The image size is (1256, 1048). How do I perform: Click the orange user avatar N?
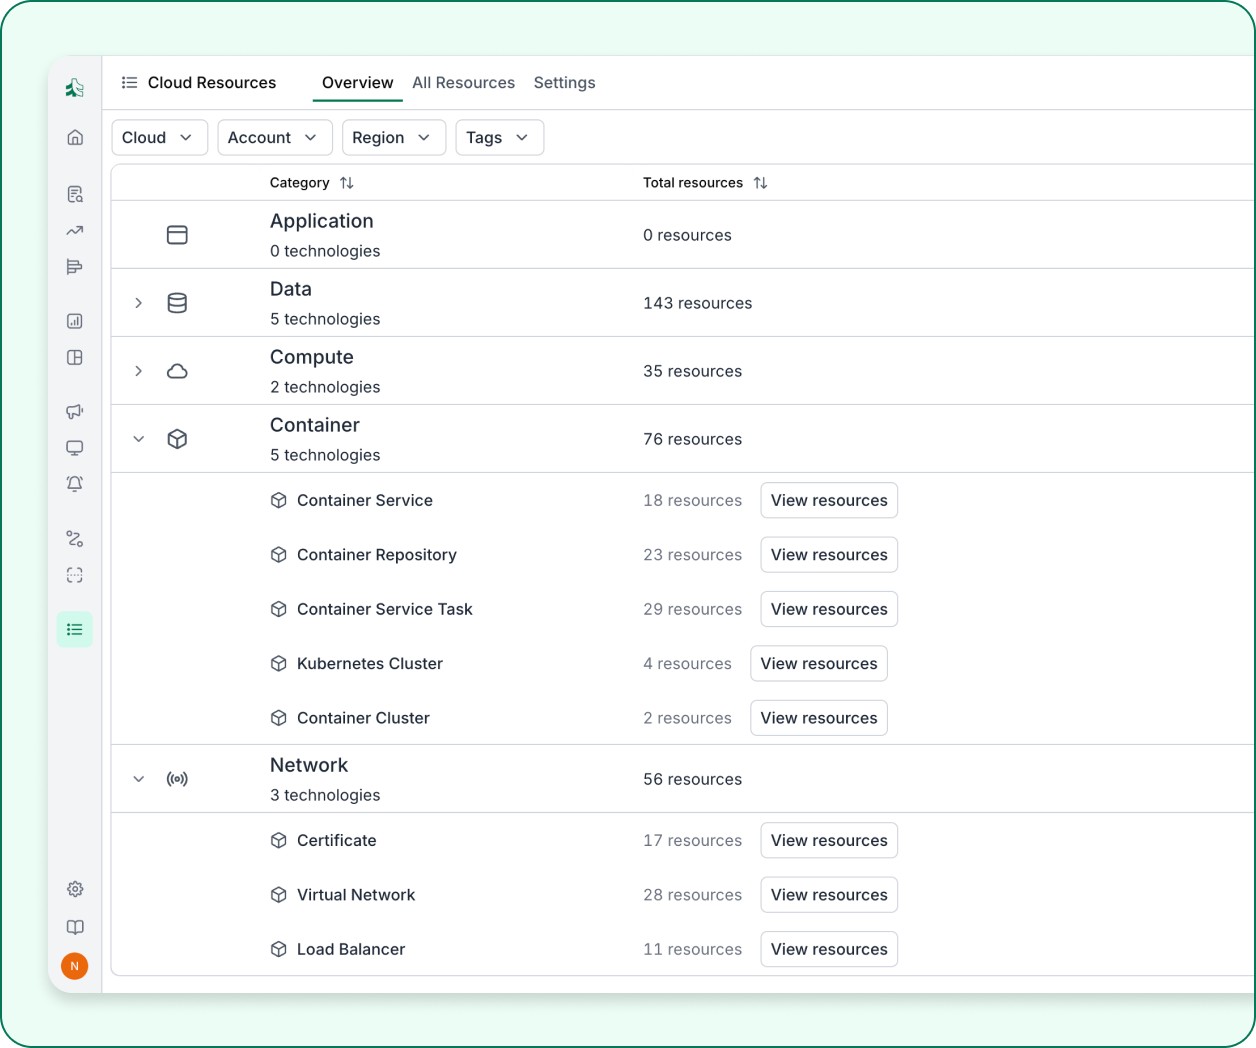[x=75, y=966]
